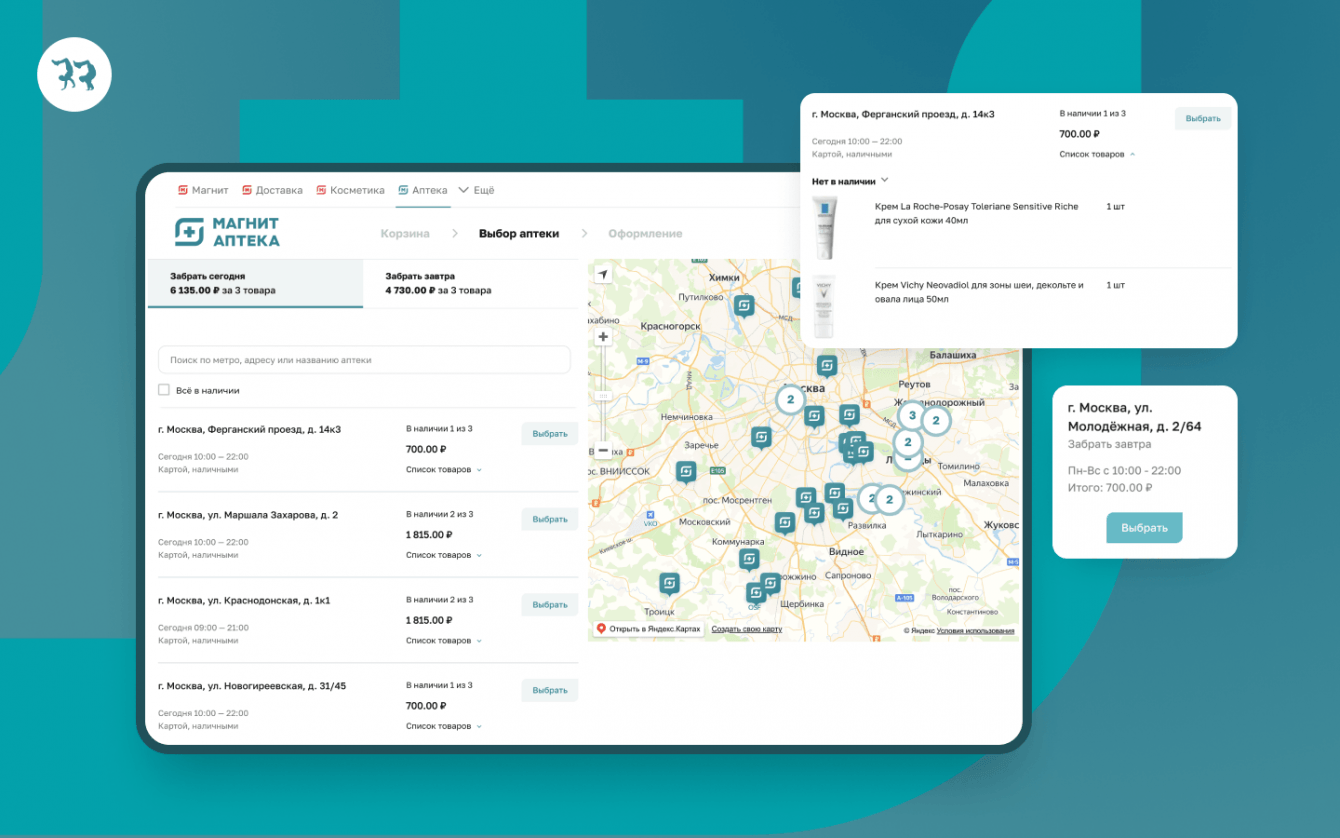The height and width of the screenshot is (838, 1340).
Task: Switch to the Забрать завтра tab
Action: [x=471, y=283]
